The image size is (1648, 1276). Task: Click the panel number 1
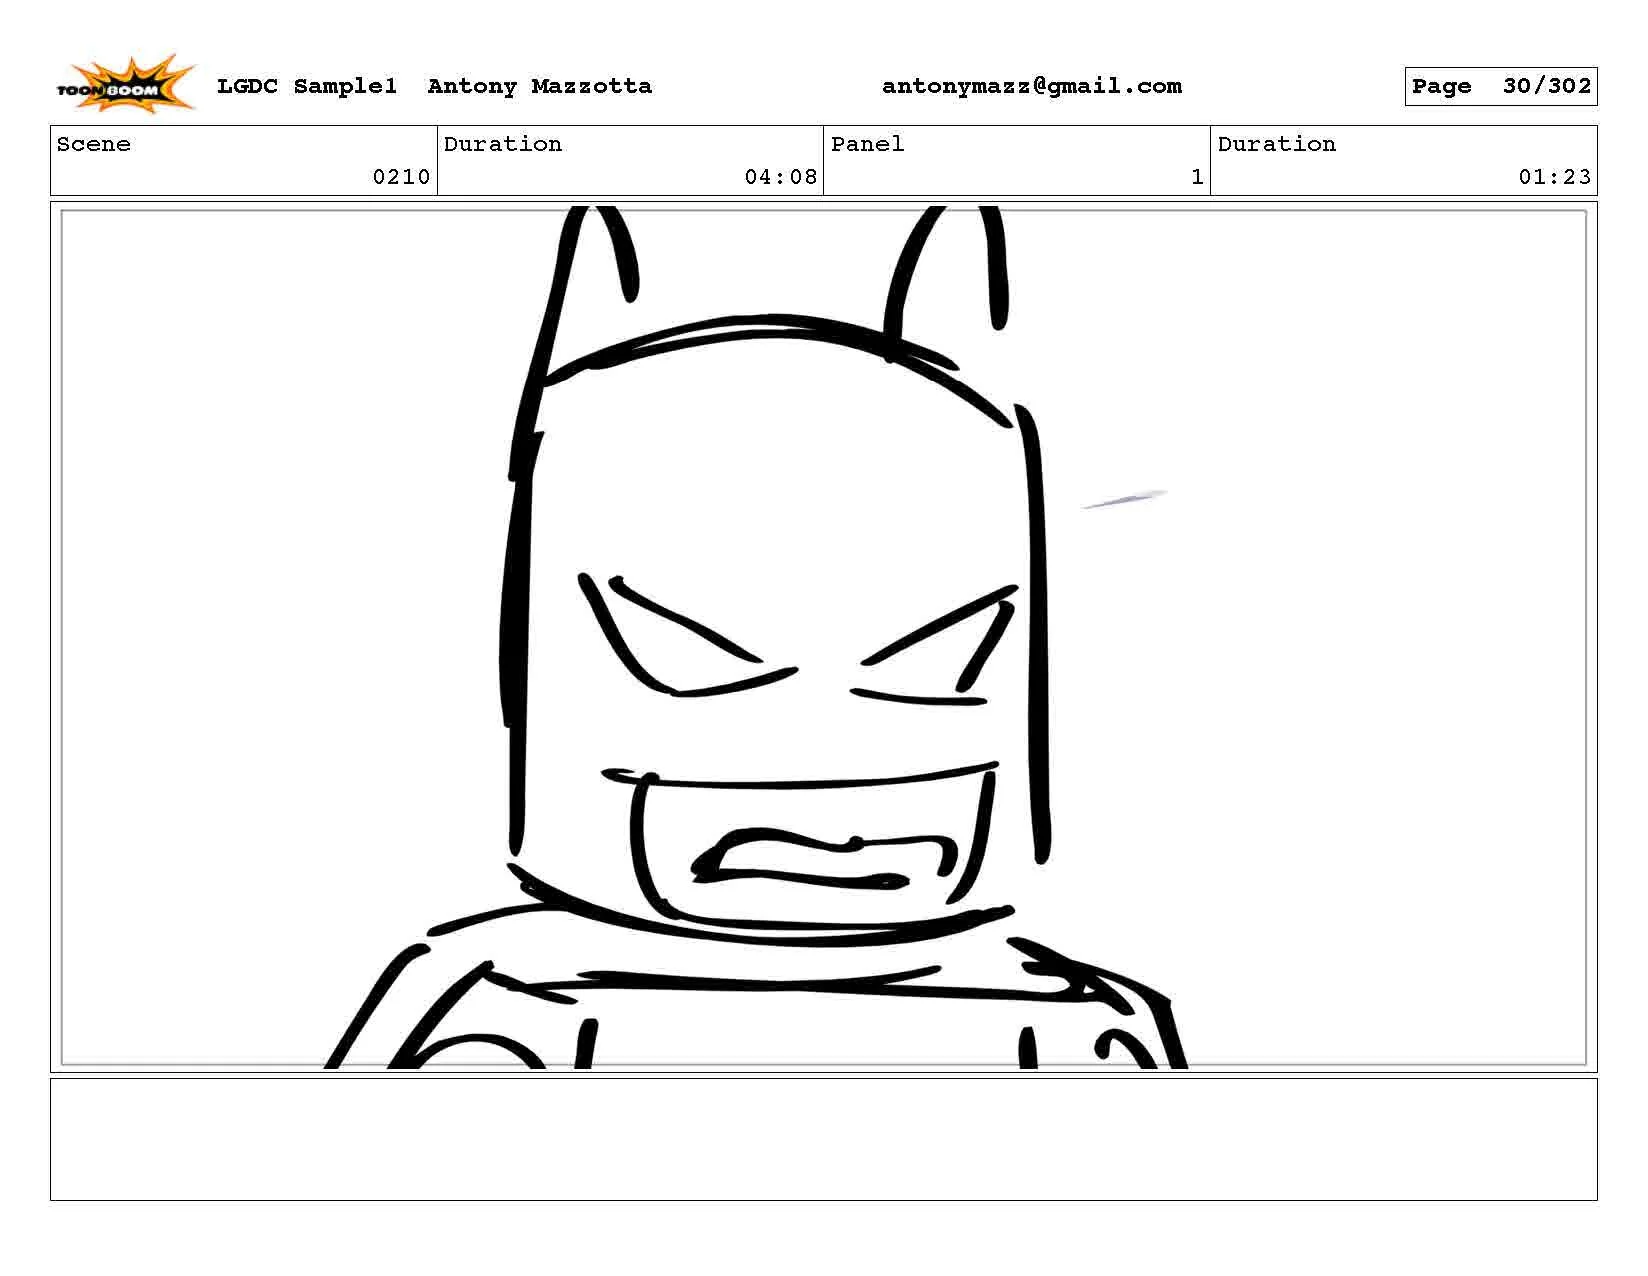click(x=1197, y=177)
